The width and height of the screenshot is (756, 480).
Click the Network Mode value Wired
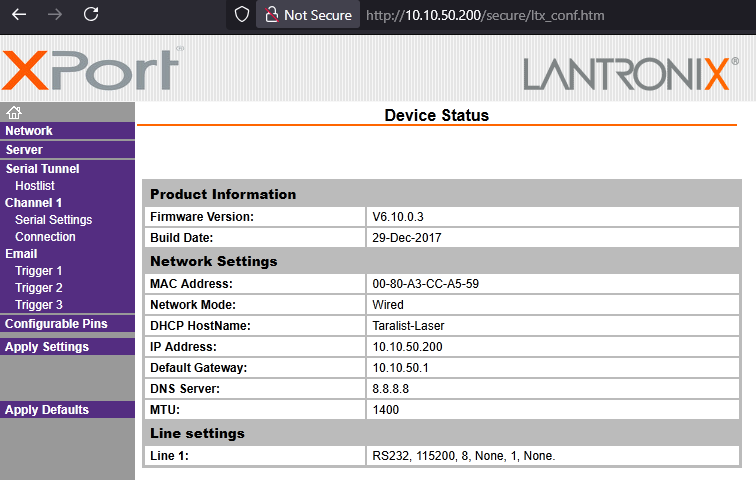tap(388, 305)
